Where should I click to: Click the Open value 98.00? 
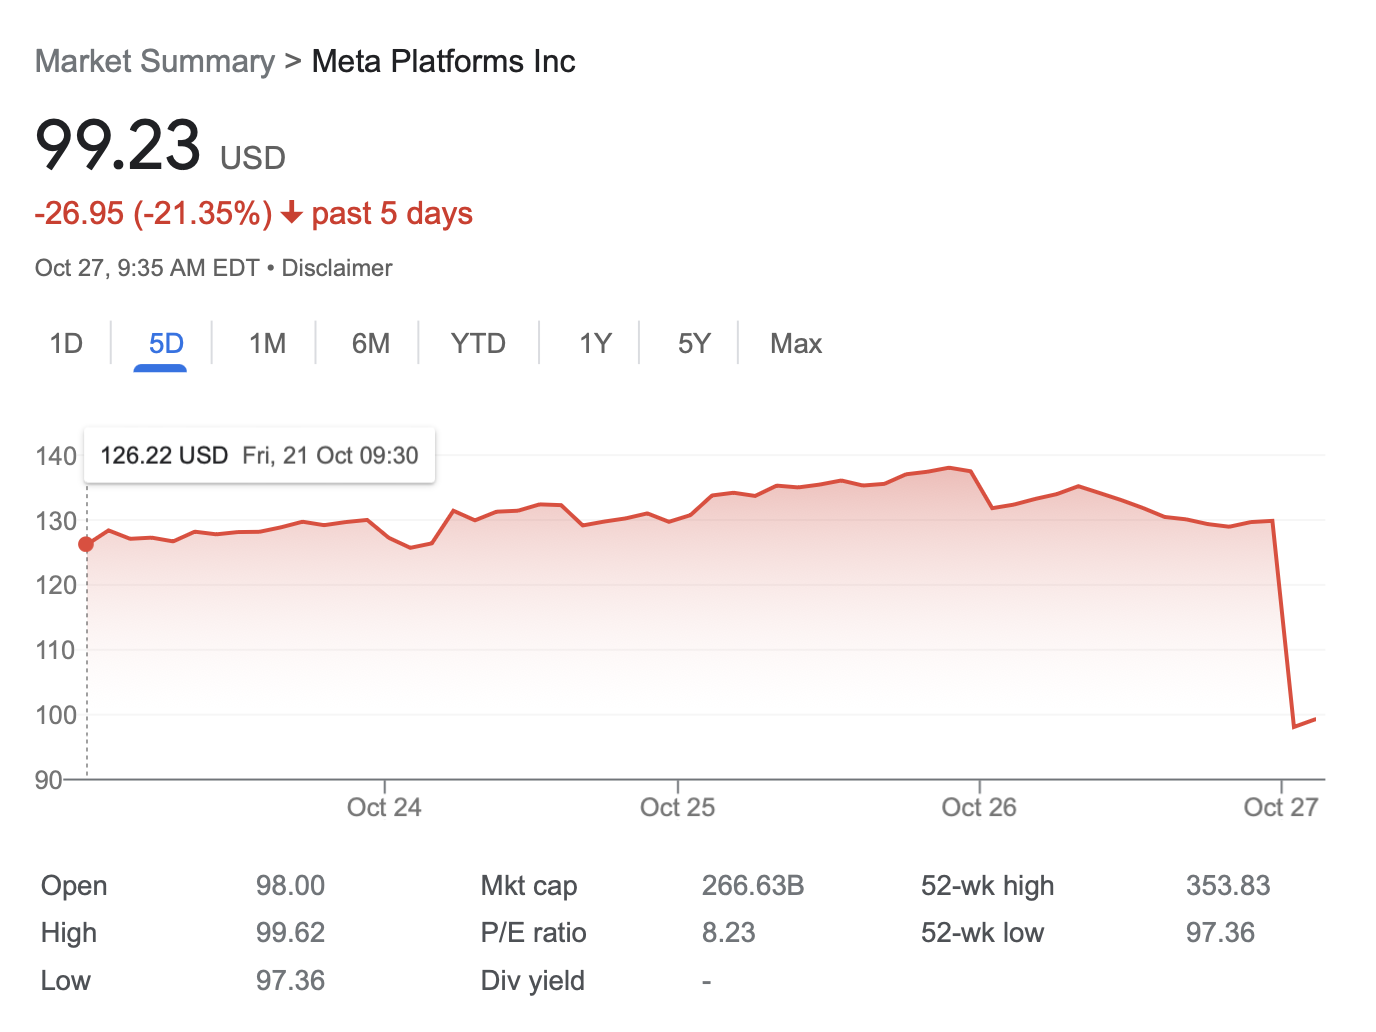(290, 886)
